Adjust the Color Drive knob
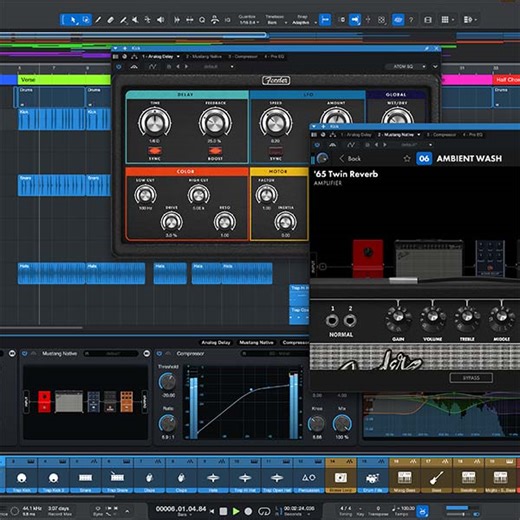Image resolution: width=520 pixels, height=520 pixels. 171,222
